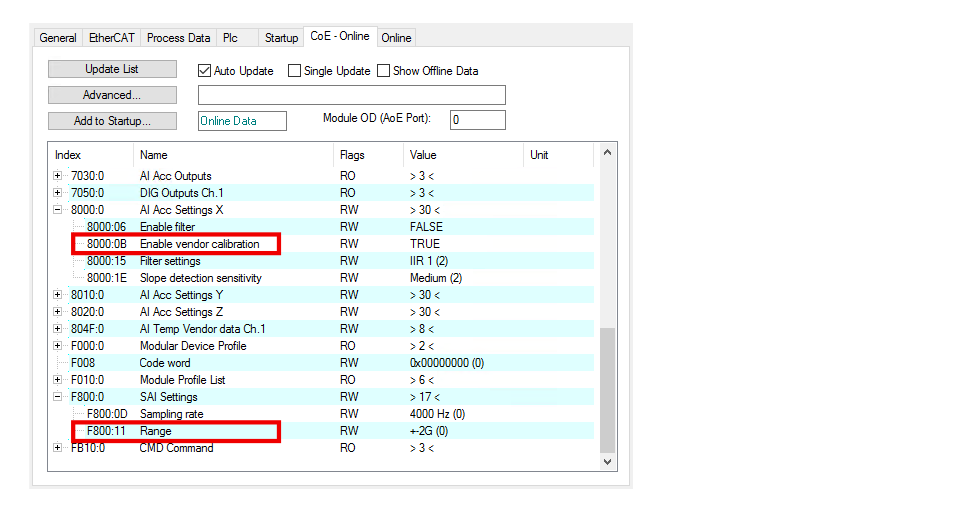Switch to the General tab
The width and height of the screenshot is (965, 512).
[x=58, y=38]
